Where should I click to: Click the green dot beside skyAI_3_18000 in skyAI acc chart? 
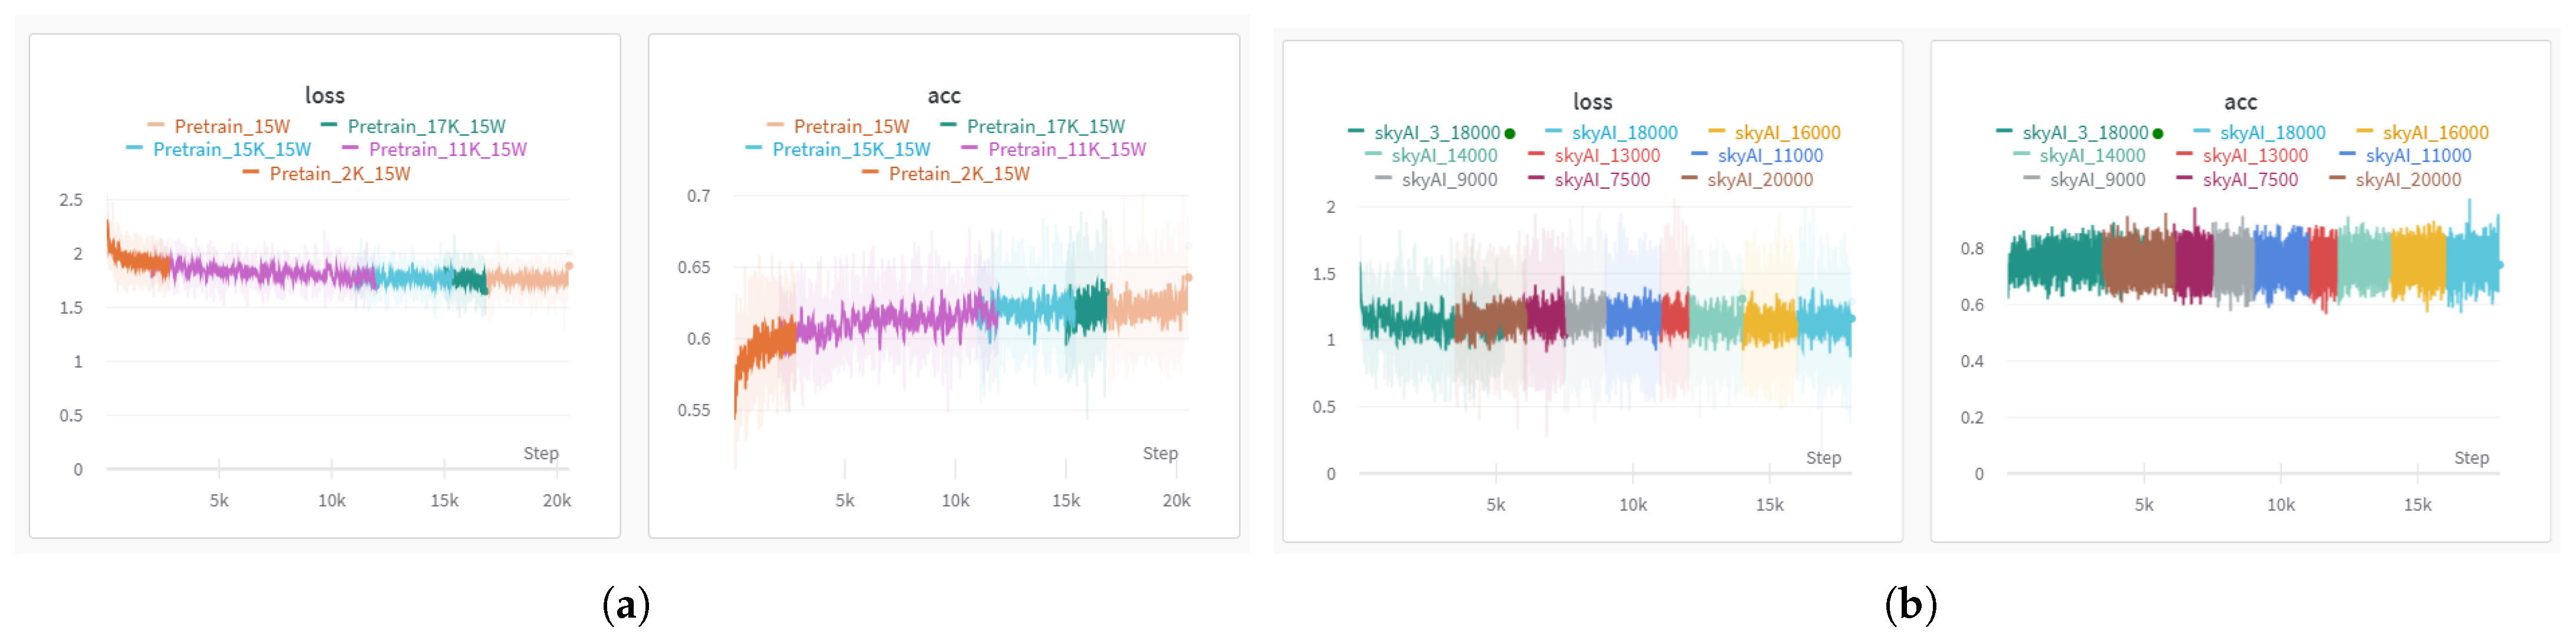point(2158,134)
